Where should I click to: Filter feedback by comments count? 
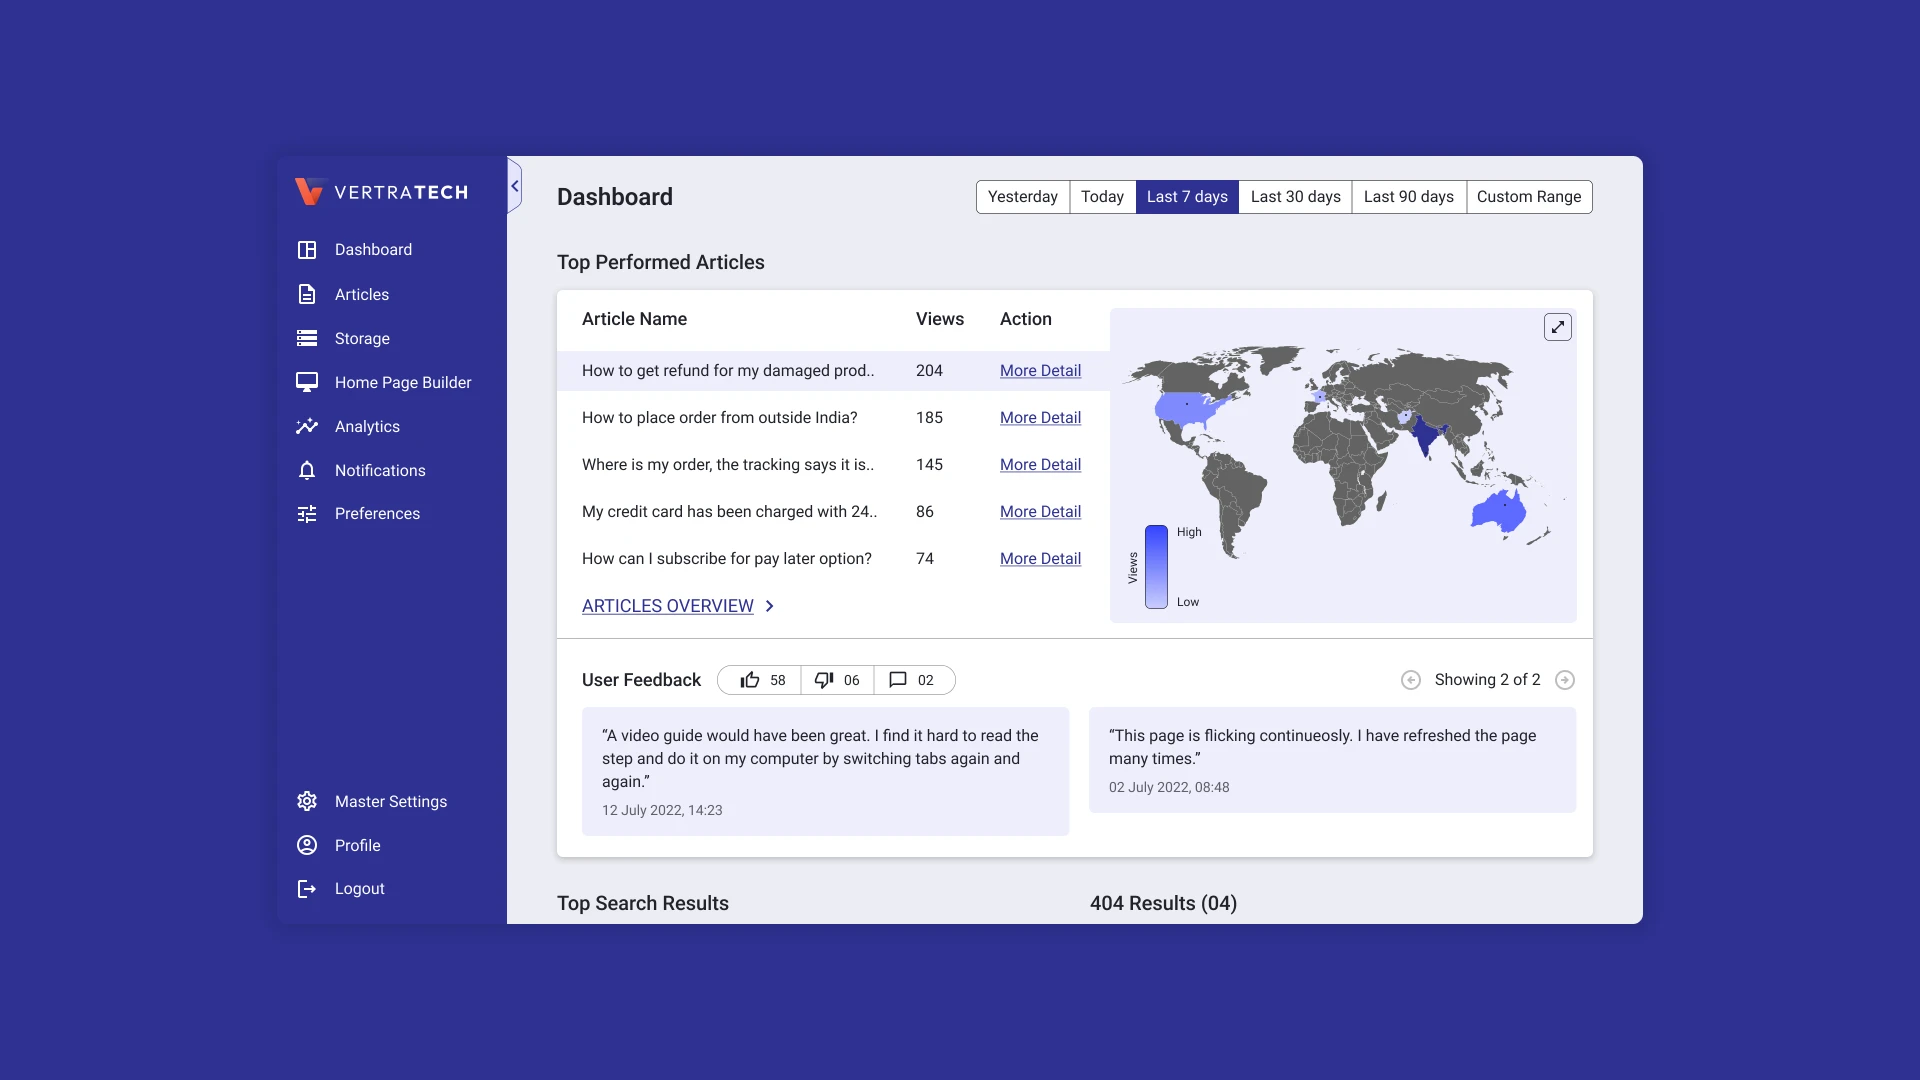(x=912, y=681)
